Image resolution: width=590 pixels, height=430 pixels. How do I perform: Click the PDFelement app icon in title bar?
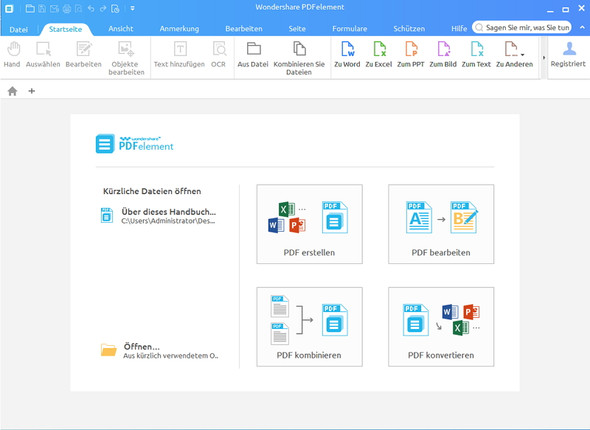click(x=9, y=8)
